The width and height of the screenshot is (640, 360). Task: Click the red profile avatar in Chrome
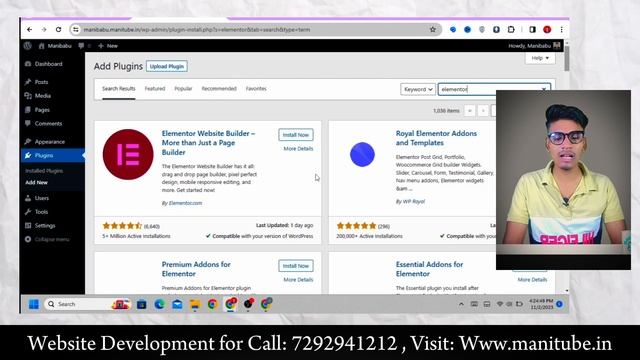coord(547,29)
